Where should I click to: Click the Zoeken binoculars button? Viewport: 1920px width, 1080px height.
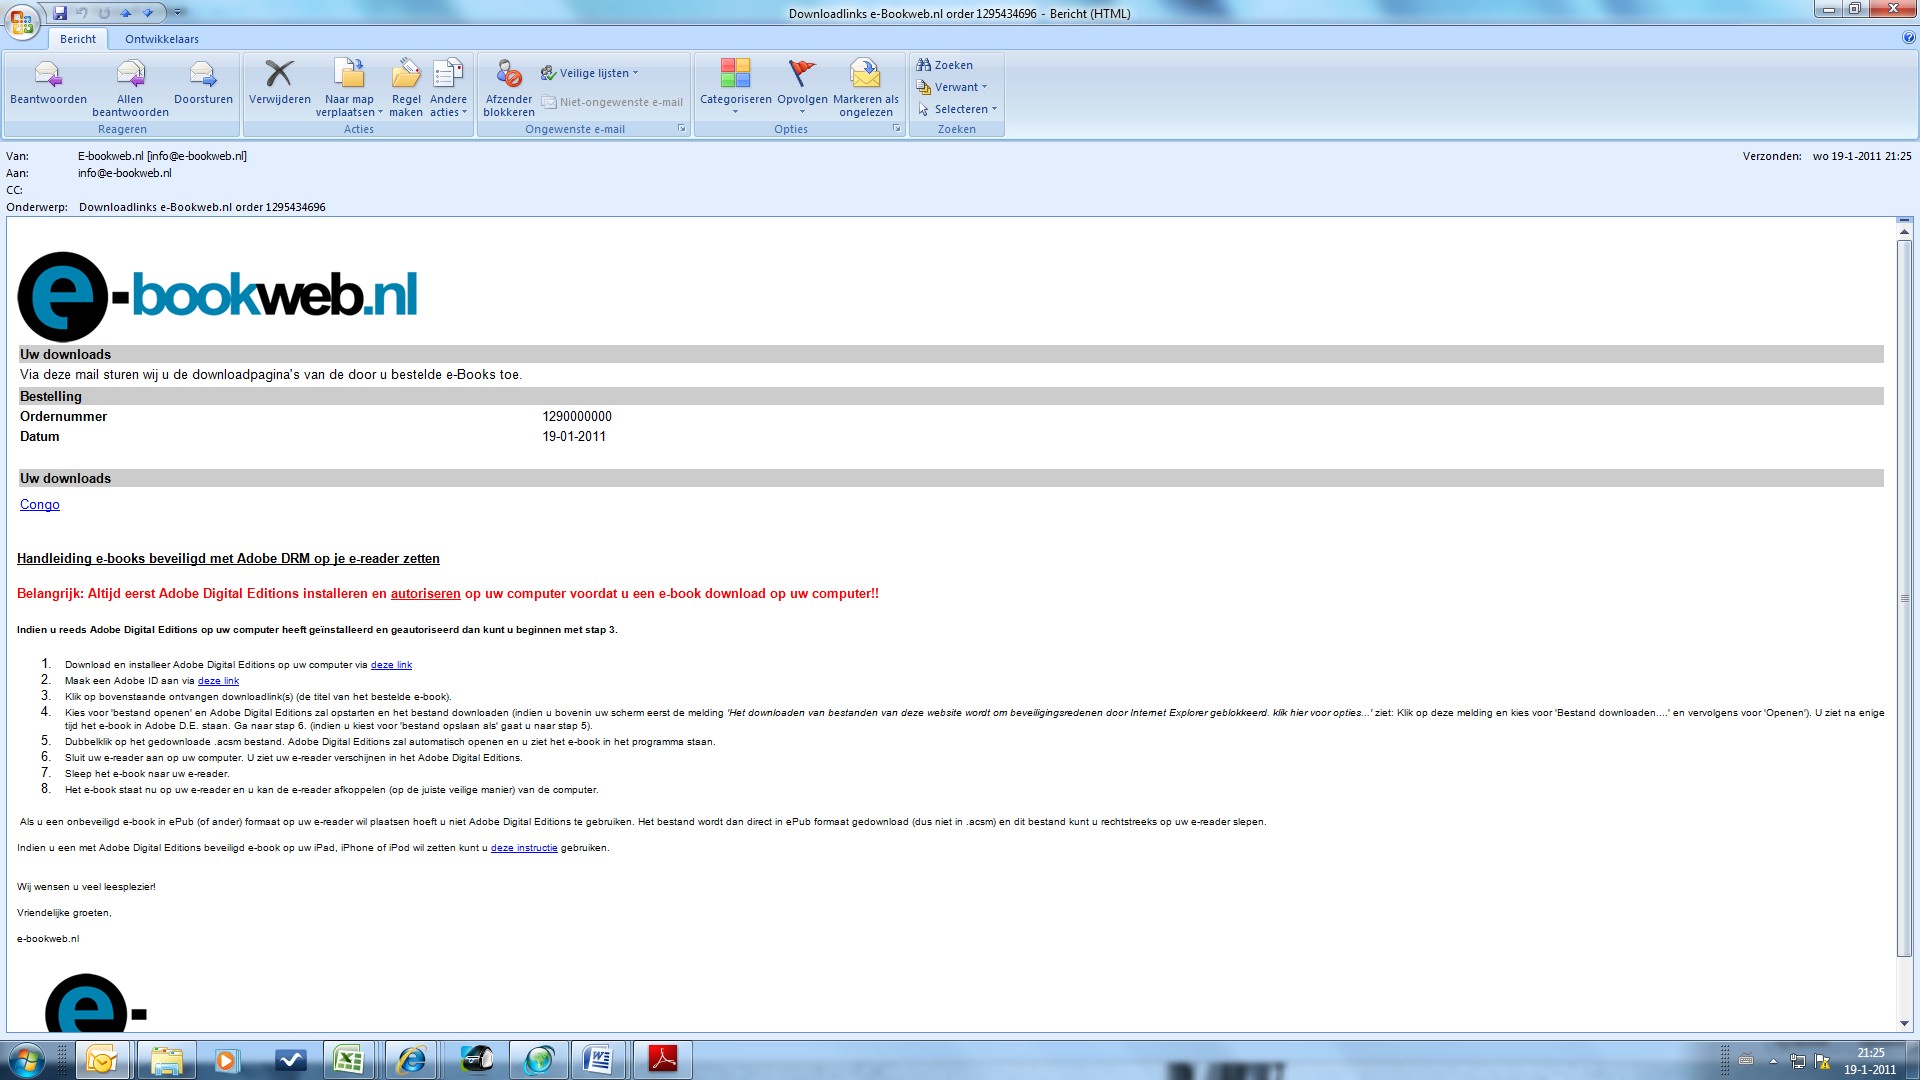[945, 65]
